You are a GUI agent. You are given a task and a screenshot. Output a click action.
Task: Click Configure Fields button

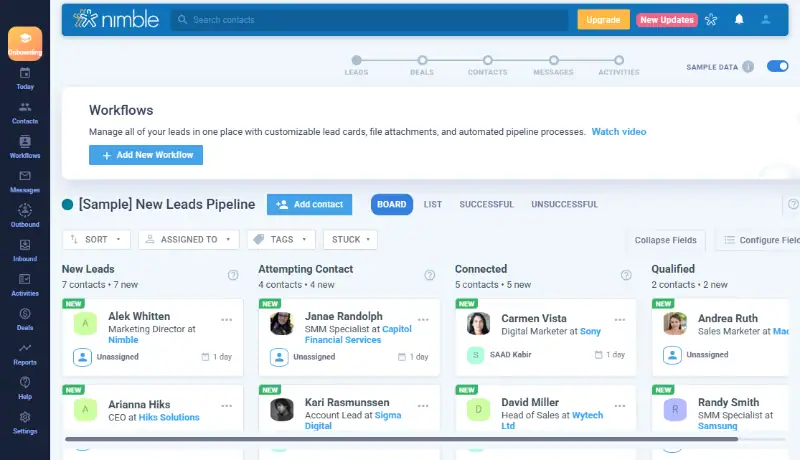(x=758, y=240)
